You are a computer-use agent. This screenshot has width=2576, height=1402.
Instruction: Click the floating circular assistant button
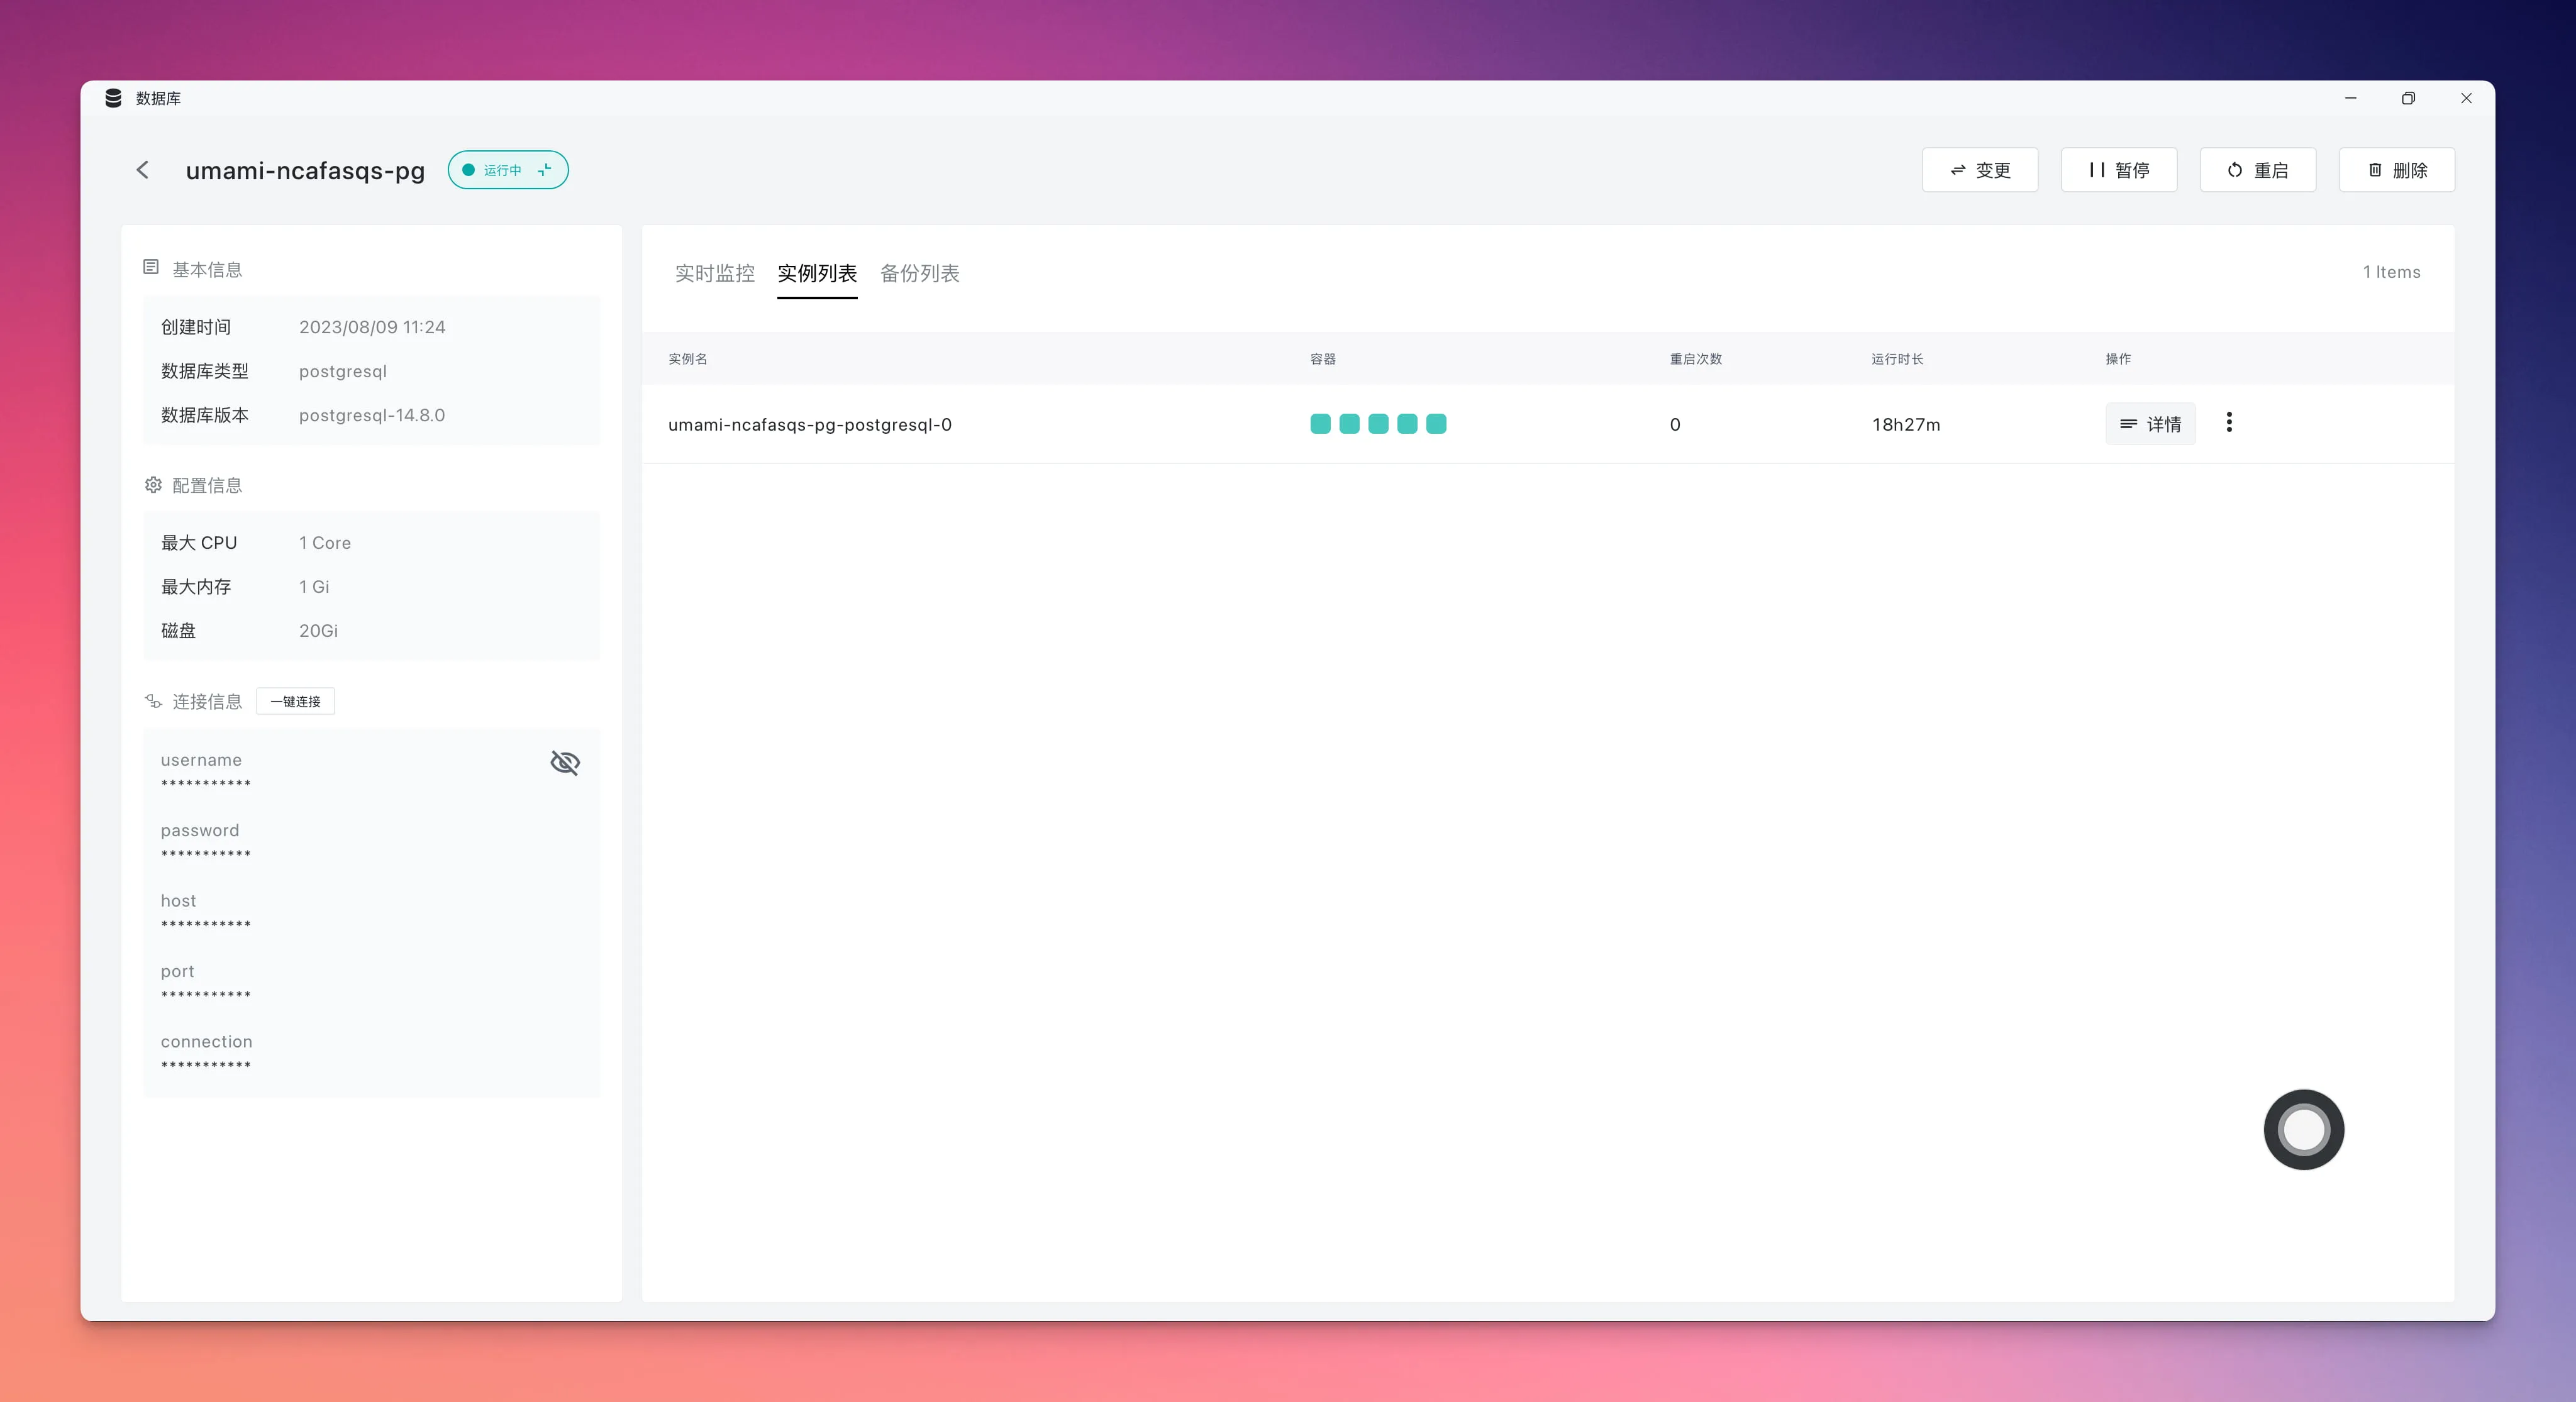pos(2303,1129)
